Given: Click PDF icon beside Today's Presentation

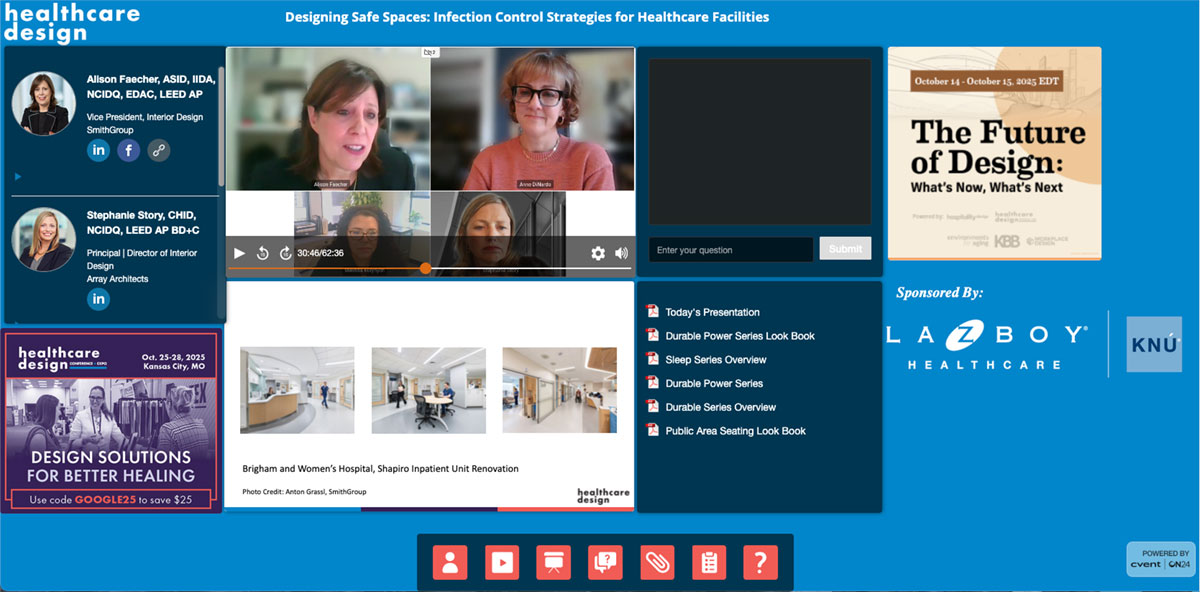Looking at the screenshot, I should [x=653, y=311].
